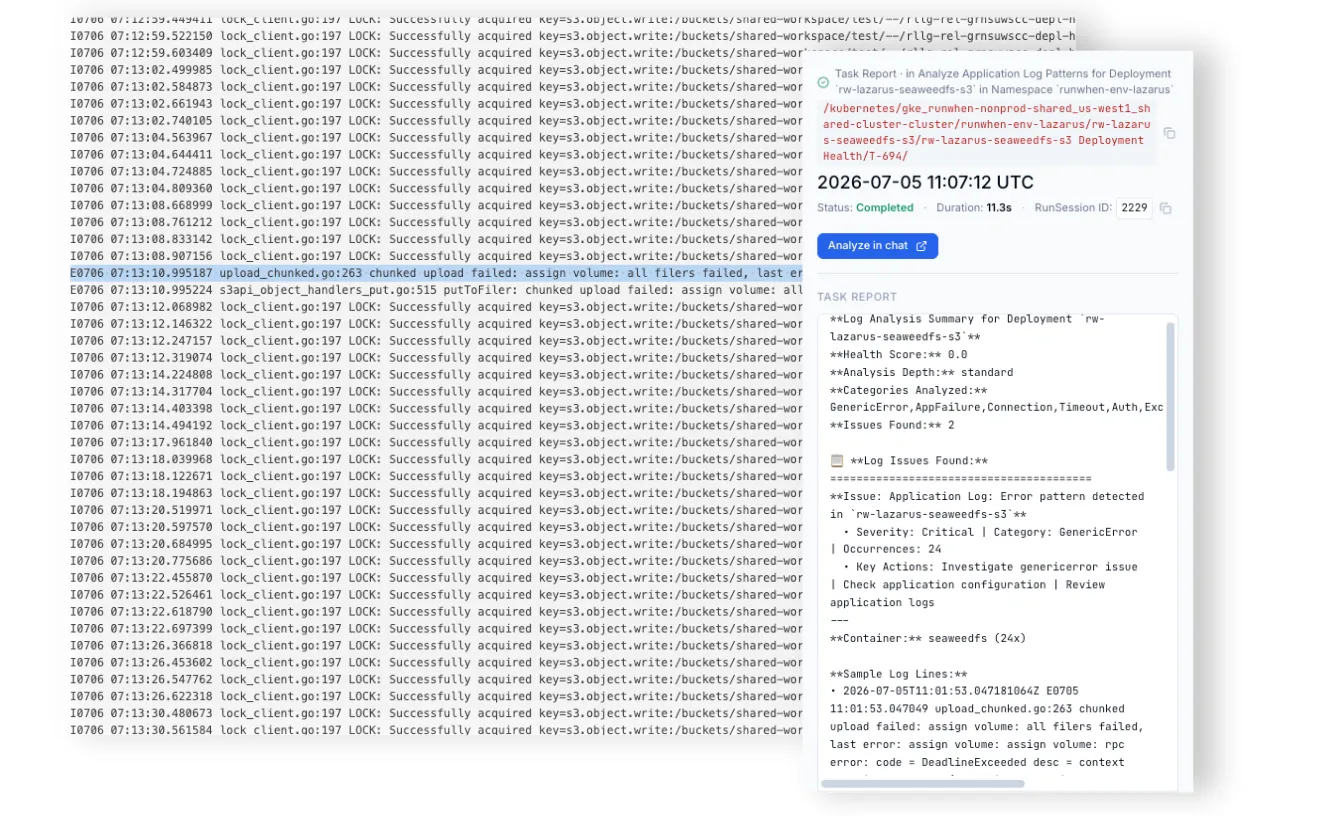Click the Categories Analyzed label in the report
Viewport: 1332px width, 816px height.
(x=908, y=391)
